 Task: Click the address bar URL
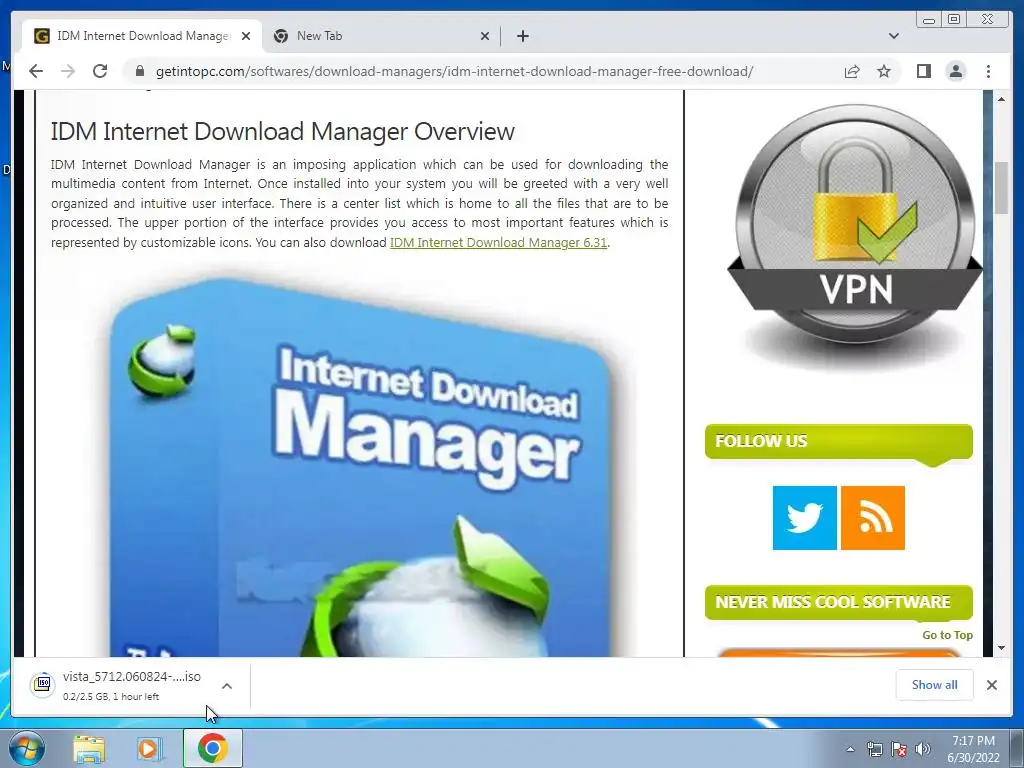tap(454, 71)
